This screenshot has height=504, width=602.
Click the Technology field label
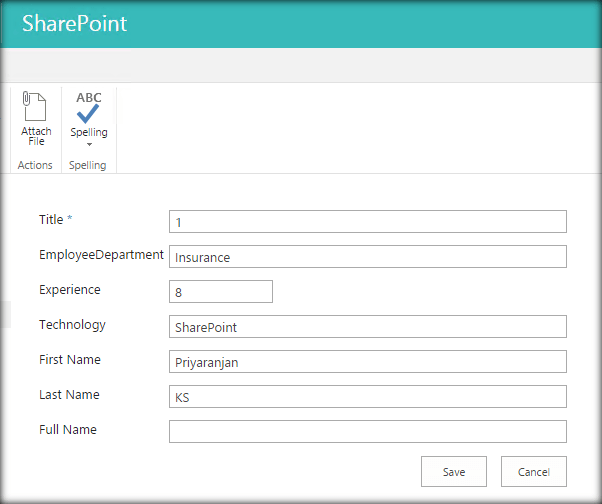[72, 325]
